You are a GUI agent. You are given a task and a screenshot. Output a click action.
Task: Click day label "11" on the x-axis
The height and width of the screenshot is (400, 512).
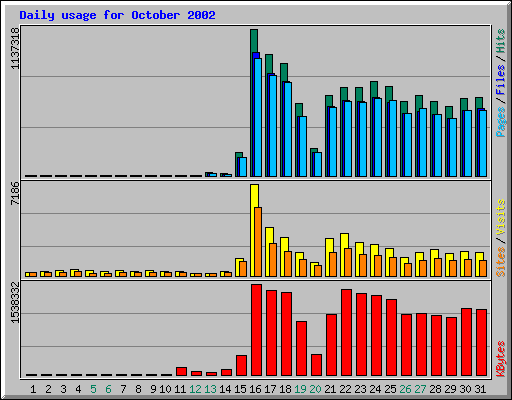click(180, 389)
